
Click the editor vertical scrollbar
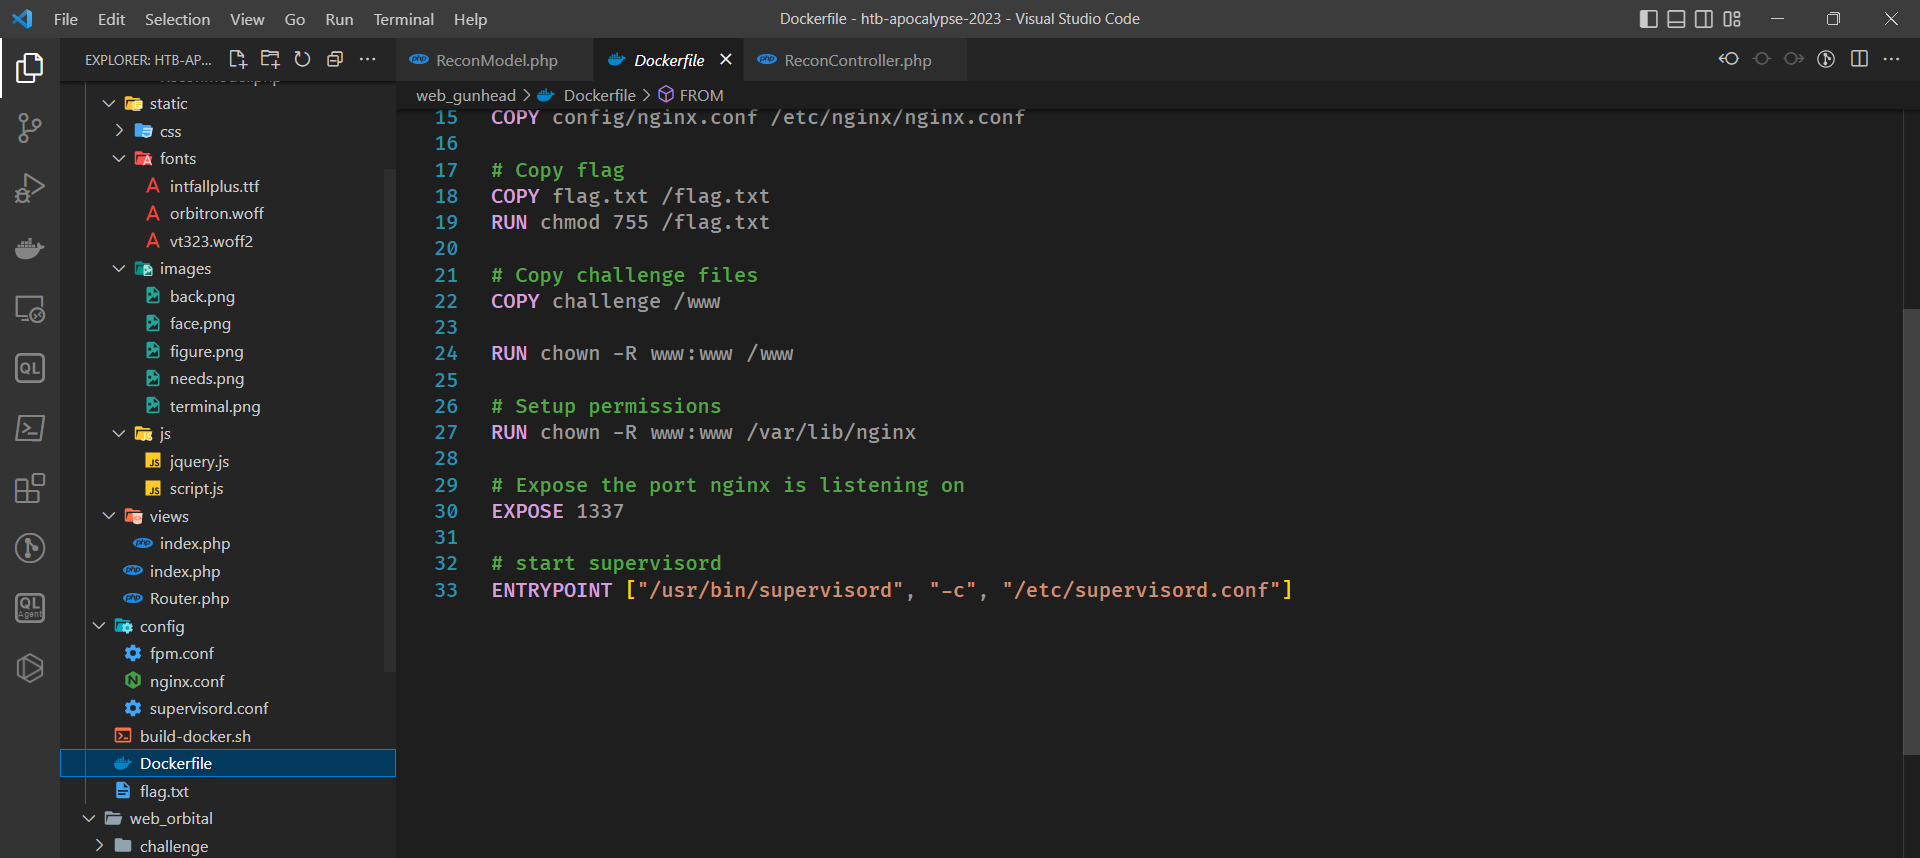1911,532
